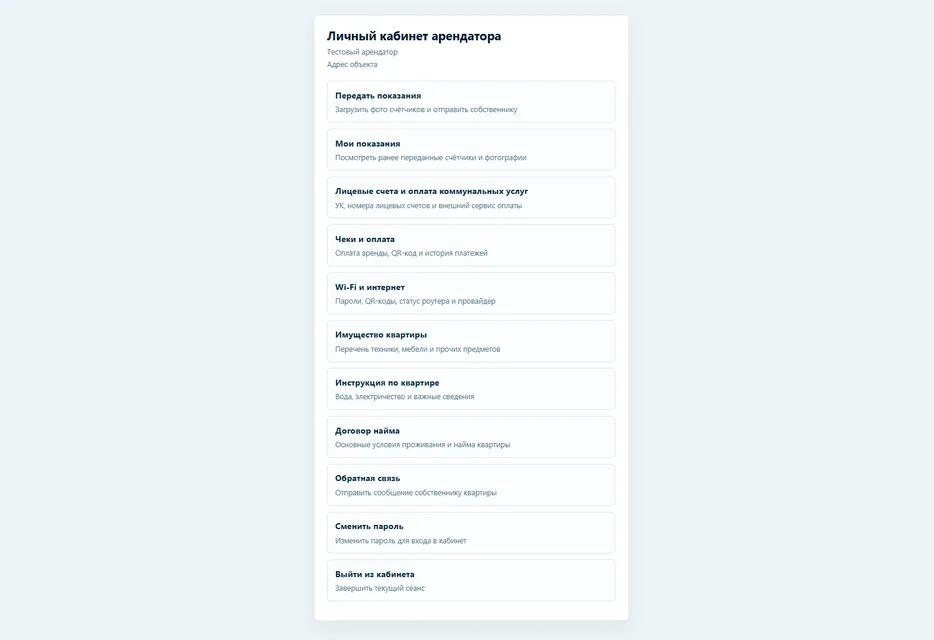Click Завершить текущий сеанс text
This screenshot has height=640, width=934.
click(380, 588)
